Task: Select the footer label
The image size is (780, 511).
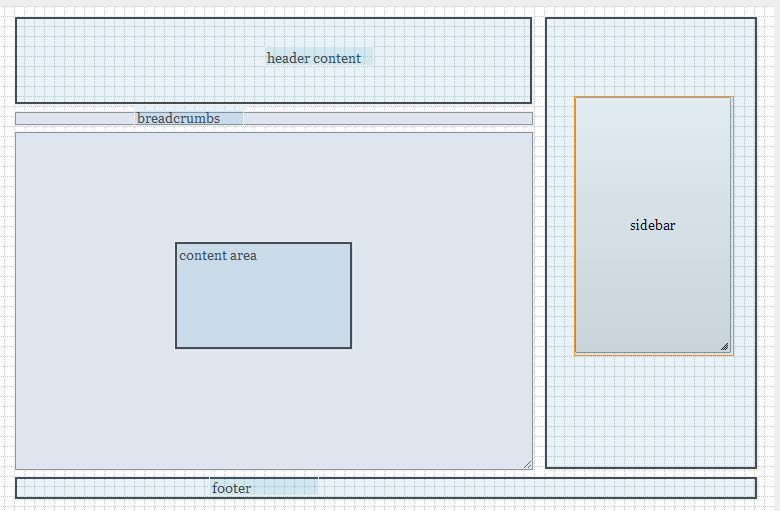Action: (x=231, y=488)
